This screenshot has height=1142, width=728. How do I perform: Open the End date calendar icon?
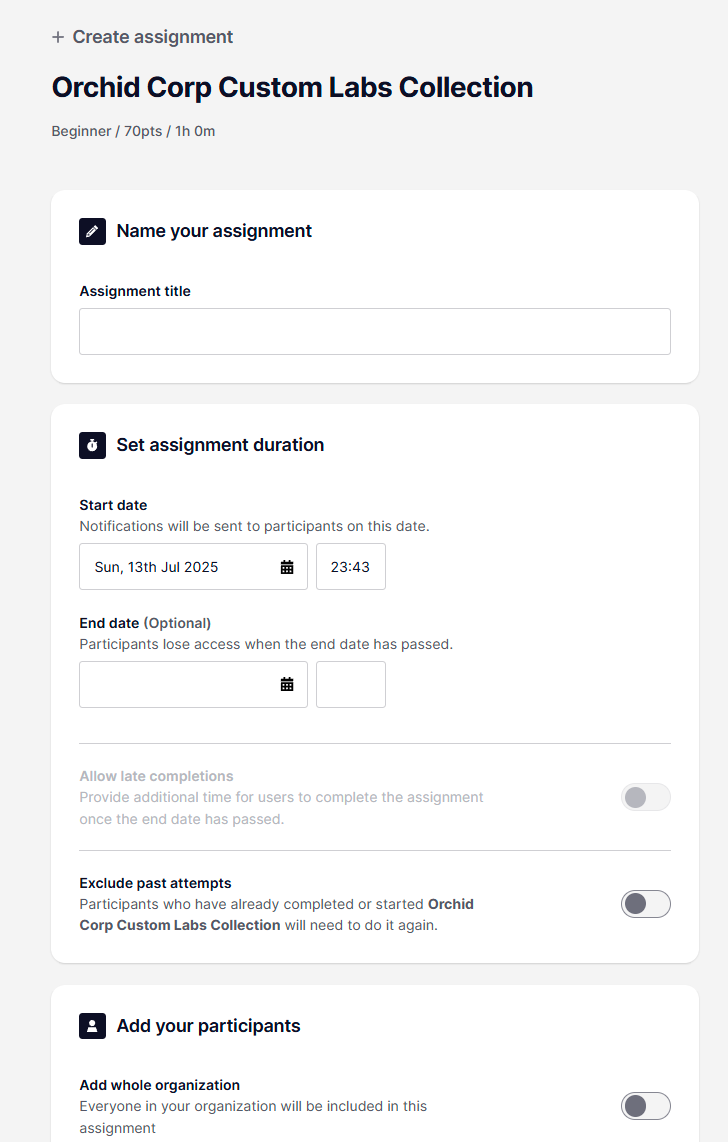pos(287,685)
